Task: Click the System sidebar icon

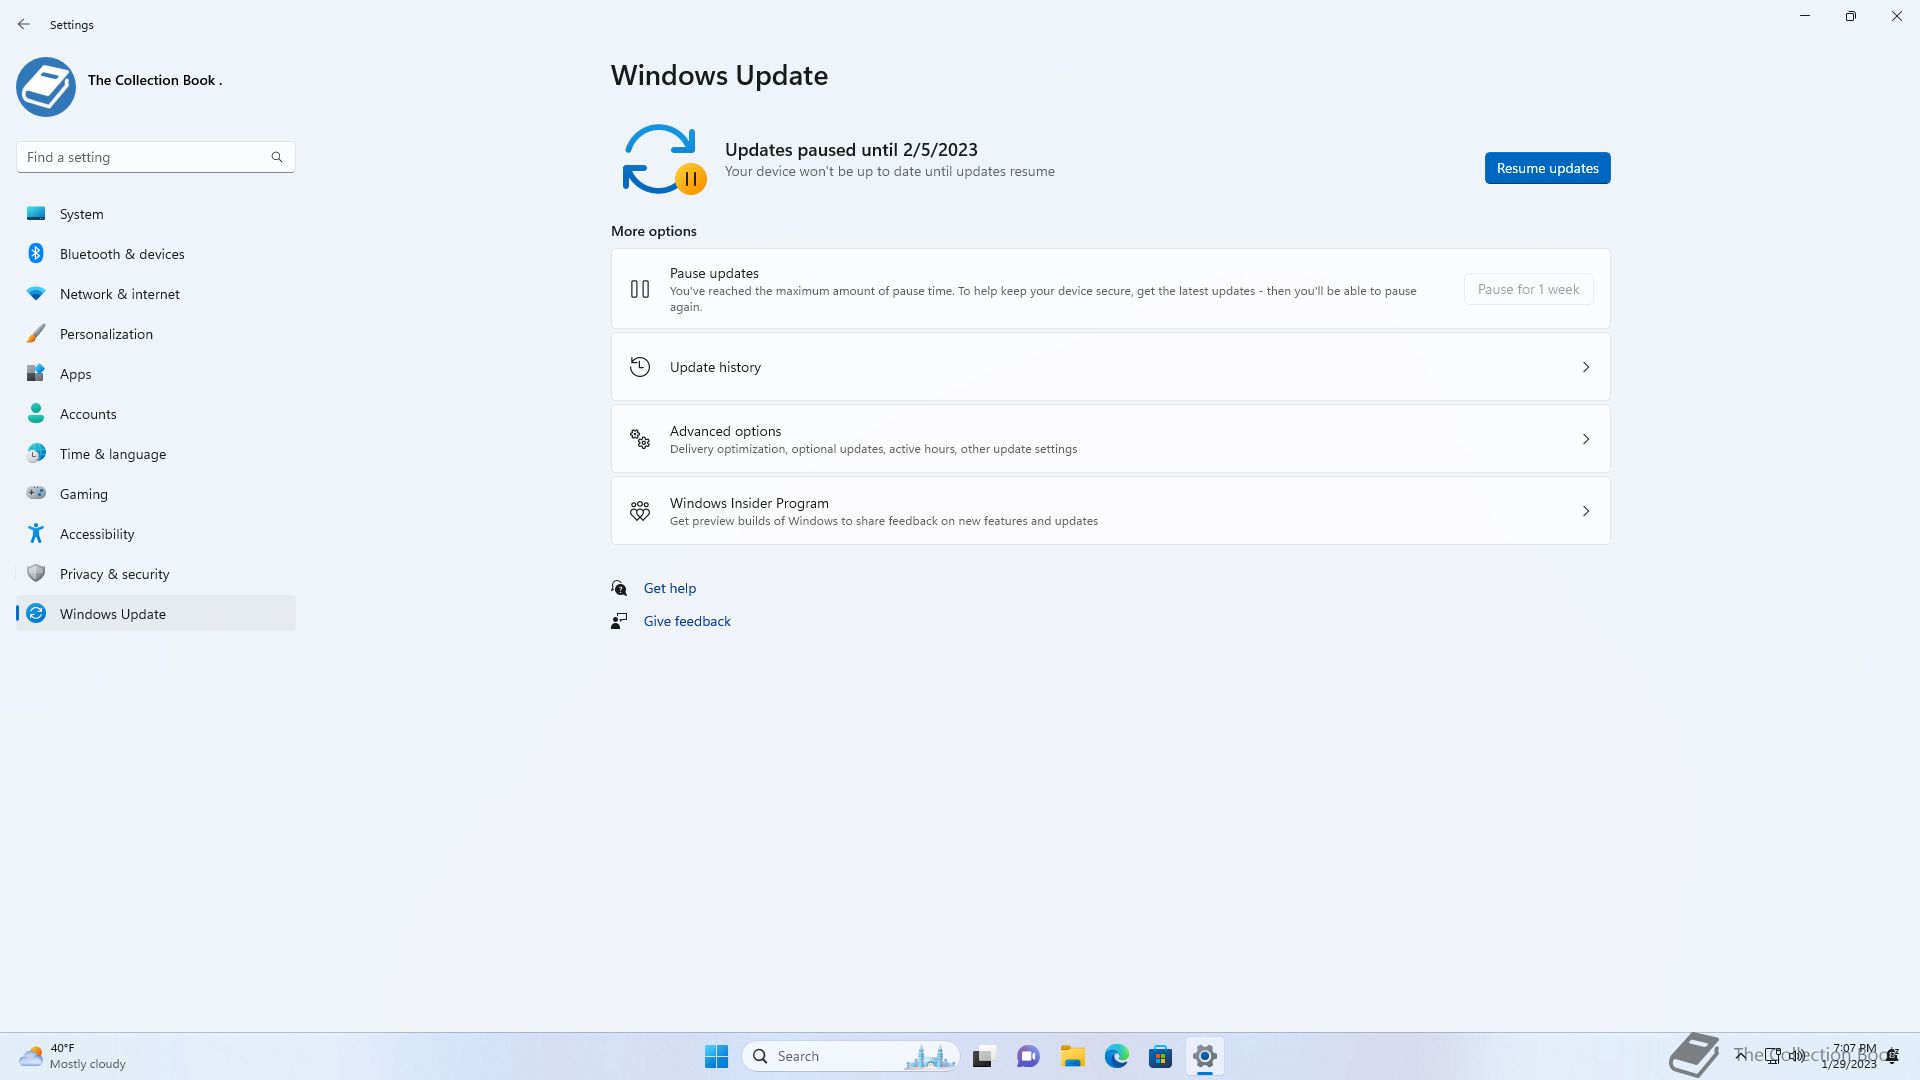Action: pos(36,213)
